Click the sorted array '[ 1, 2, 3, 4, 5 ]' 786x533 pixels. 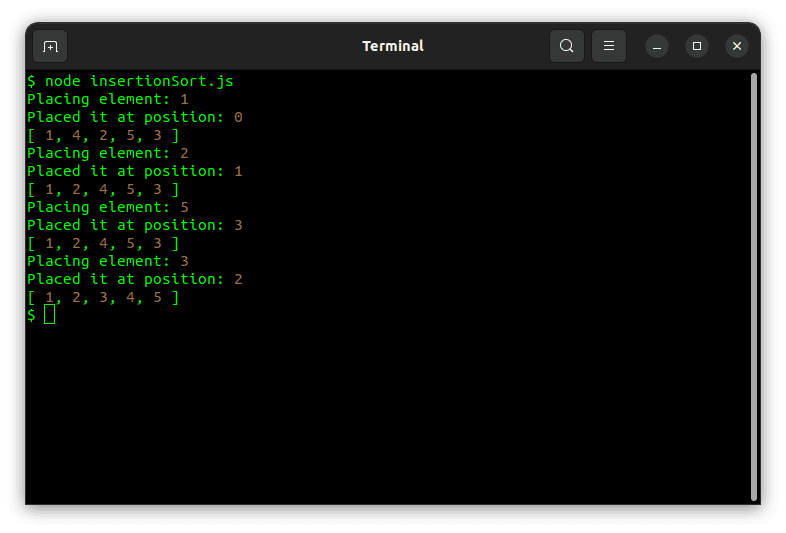coord(103,297)
